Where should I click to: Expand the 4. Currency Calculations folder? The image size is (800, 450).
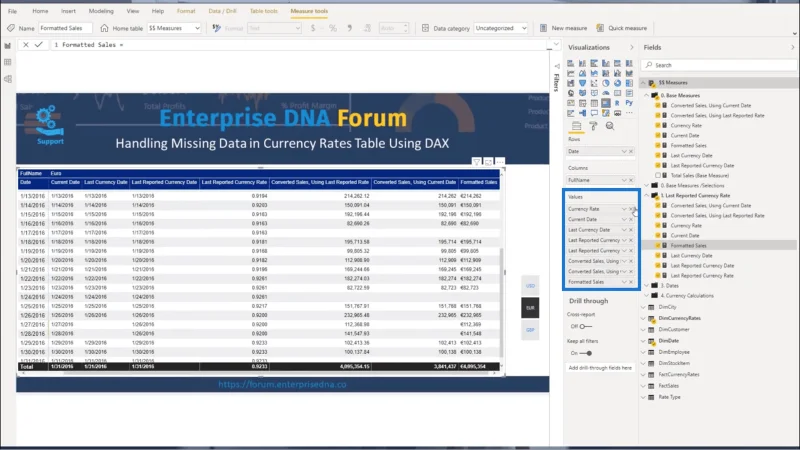[x=647, y=295]
